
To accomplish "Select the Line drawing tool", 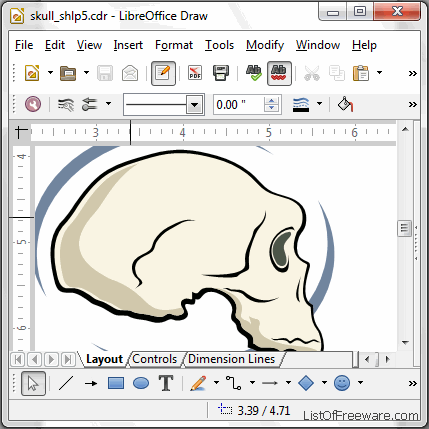I will [x=66, y=383].
